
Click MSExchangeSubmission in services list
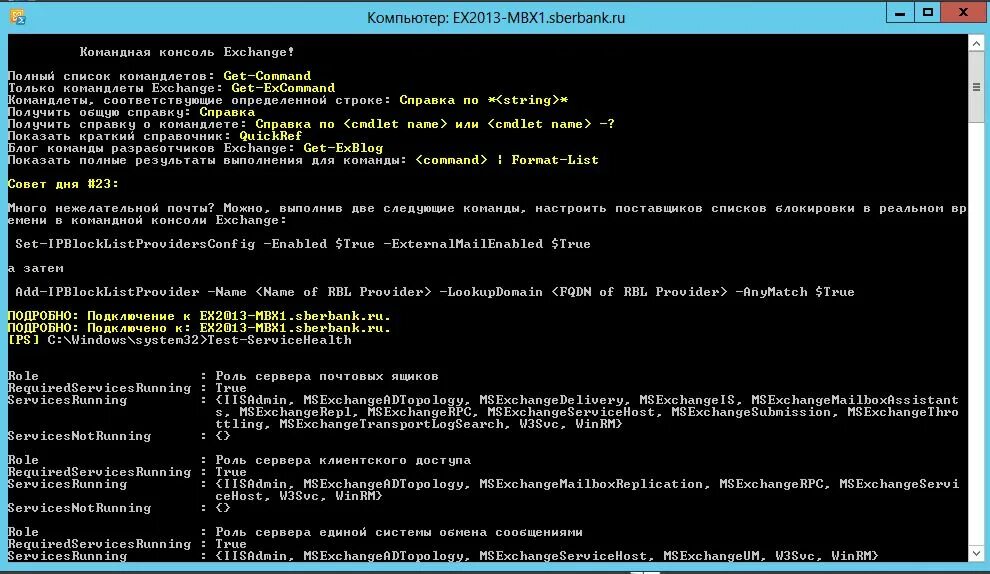click(x=751, y=412)
